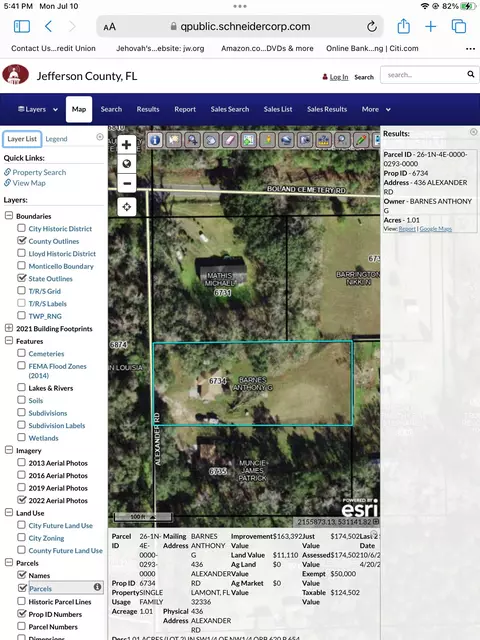480x640 pixels.
Task: Click the search magnifier icon in site header
Action: tap(471, 74)
